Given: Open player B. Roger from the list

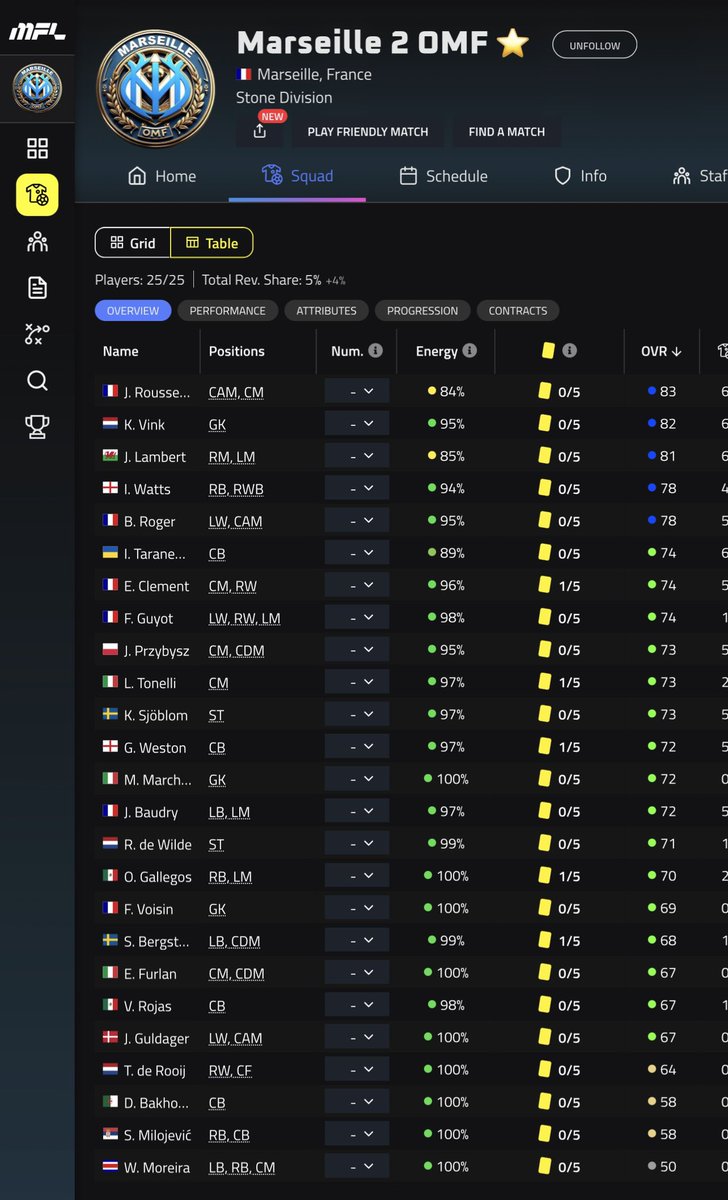Looking at the screenshot, I should point(150,521).
